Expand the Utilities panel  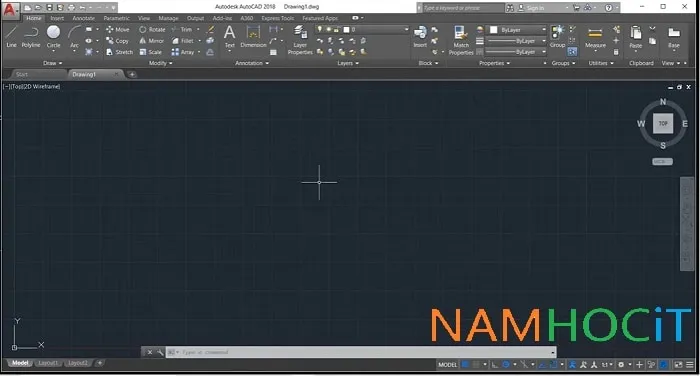pos(601,63)
